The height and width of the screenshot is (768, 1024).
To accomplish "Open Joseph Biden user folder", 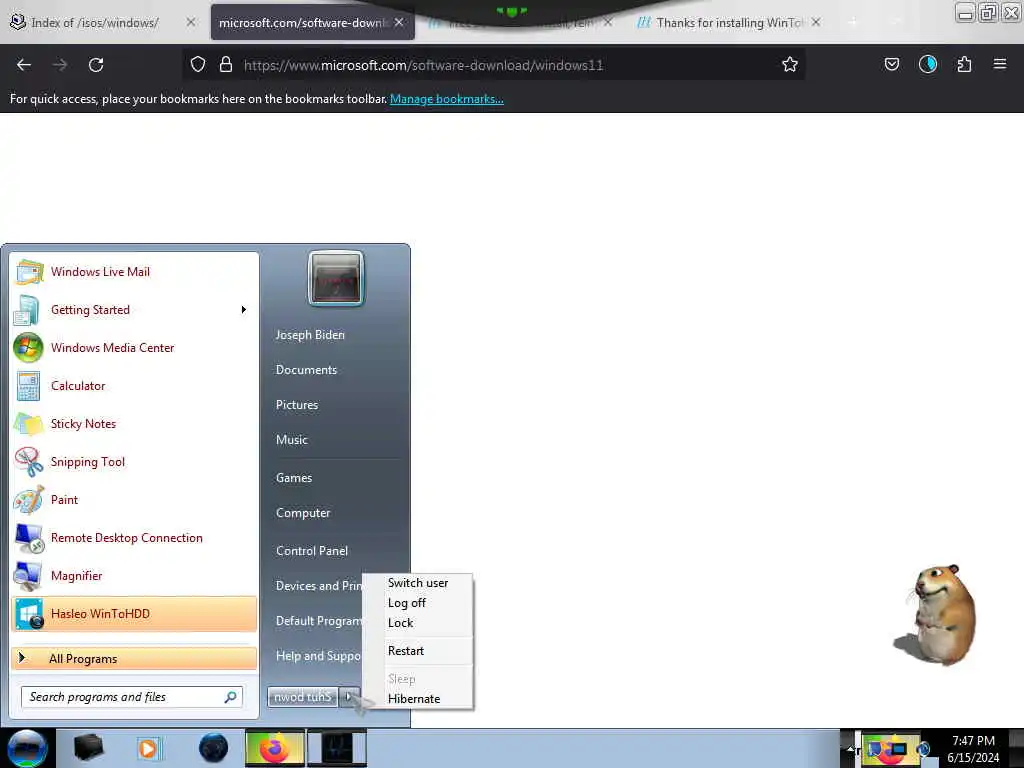I will (310, 334).
